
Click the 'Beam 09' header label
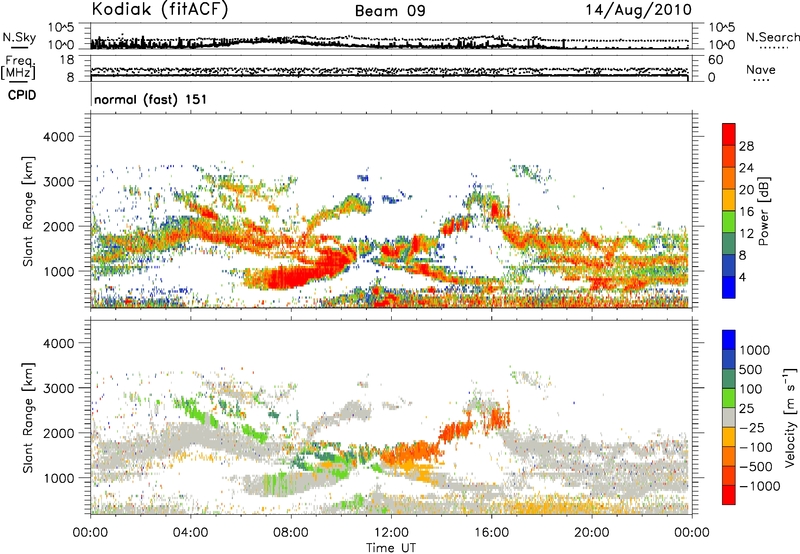pyautogui.click(x=390, y=11)
